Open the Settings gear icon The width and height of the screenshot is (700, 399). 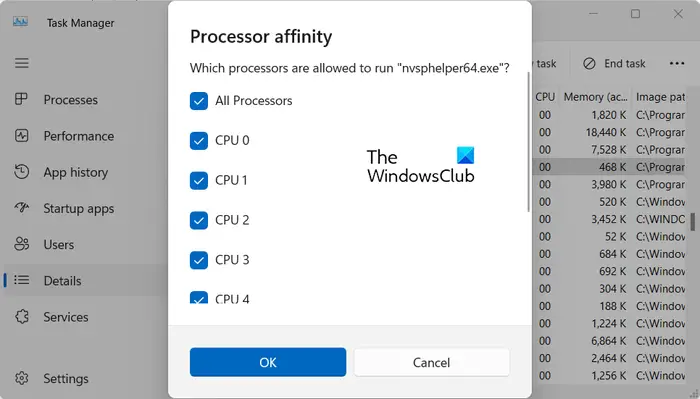21,378
